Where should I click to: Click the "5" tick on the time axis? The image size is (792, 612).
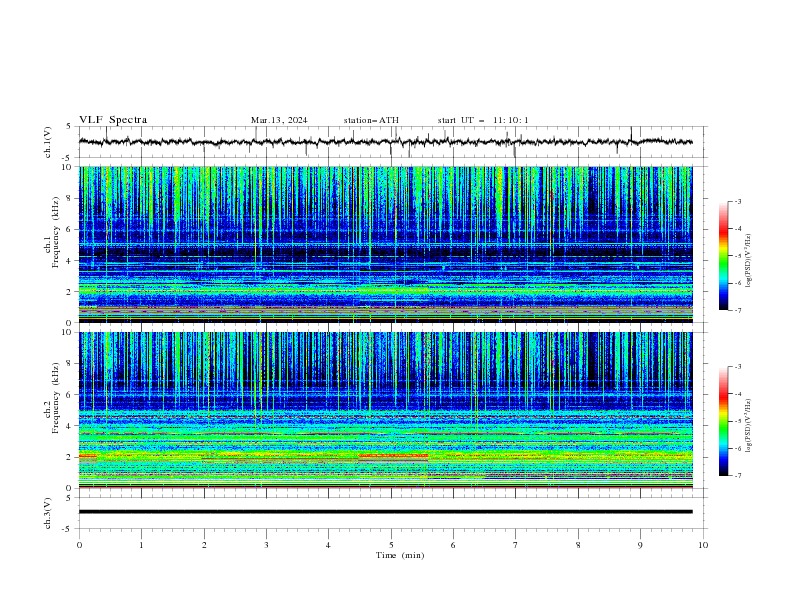(x=391, y=545)
